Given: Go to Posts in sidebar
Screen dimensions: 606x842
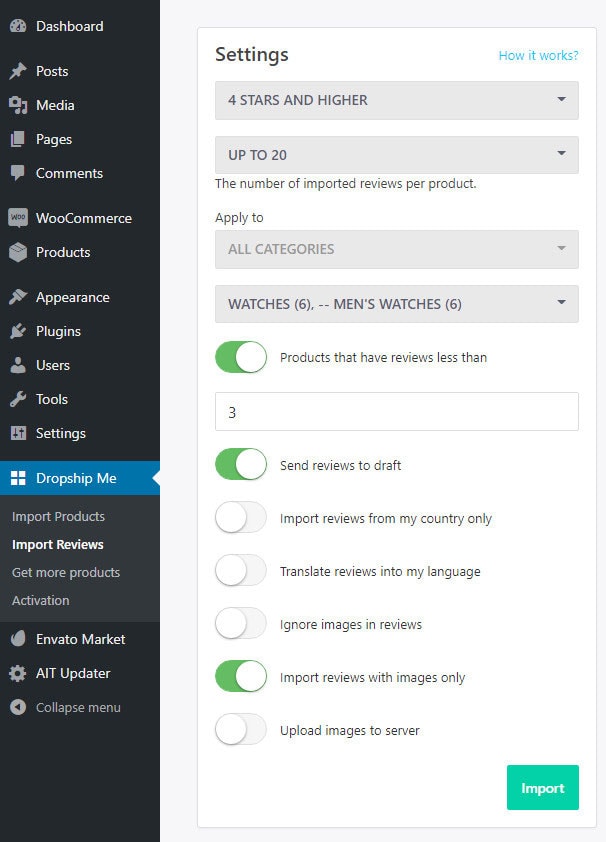Looking at the screenshot, I should pyautogui.click(x=80, y=71).
